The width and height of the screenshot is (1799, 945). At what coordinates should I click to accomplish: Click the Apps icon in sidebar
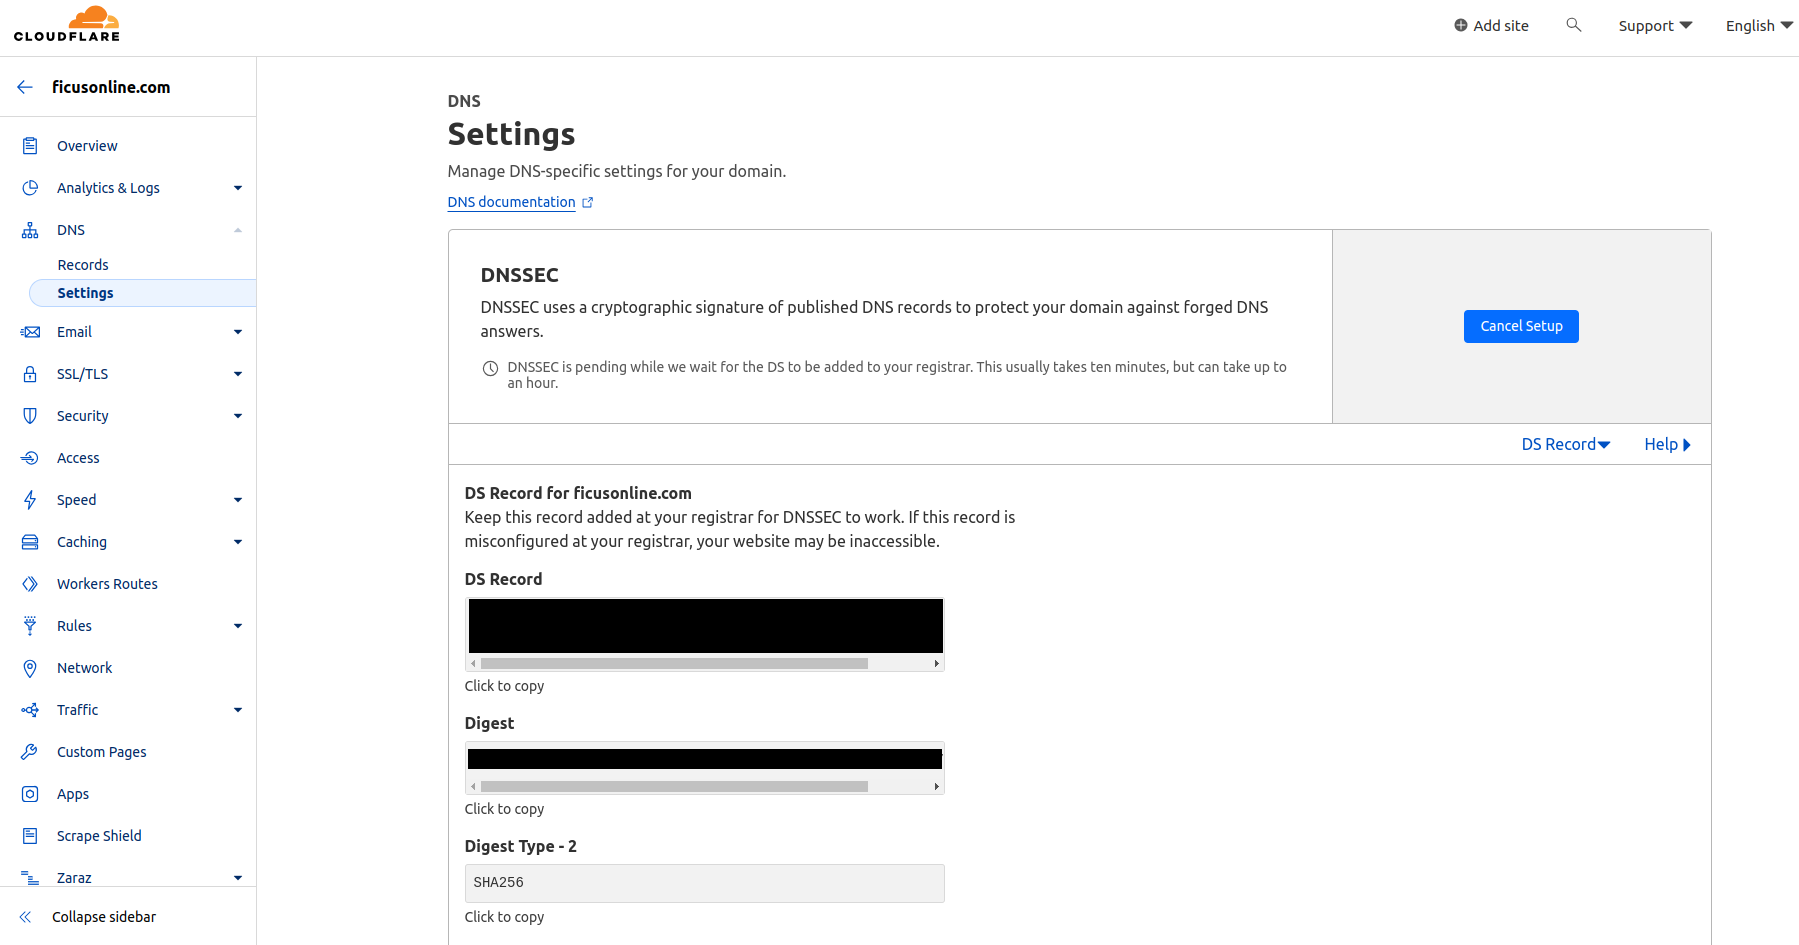tap(30, 794)
